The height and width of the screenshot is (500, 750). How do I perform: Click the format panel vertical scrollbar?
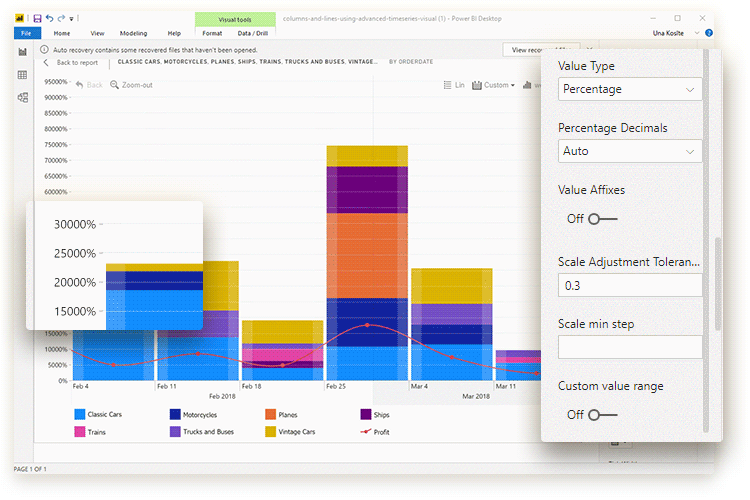(717, 283)
